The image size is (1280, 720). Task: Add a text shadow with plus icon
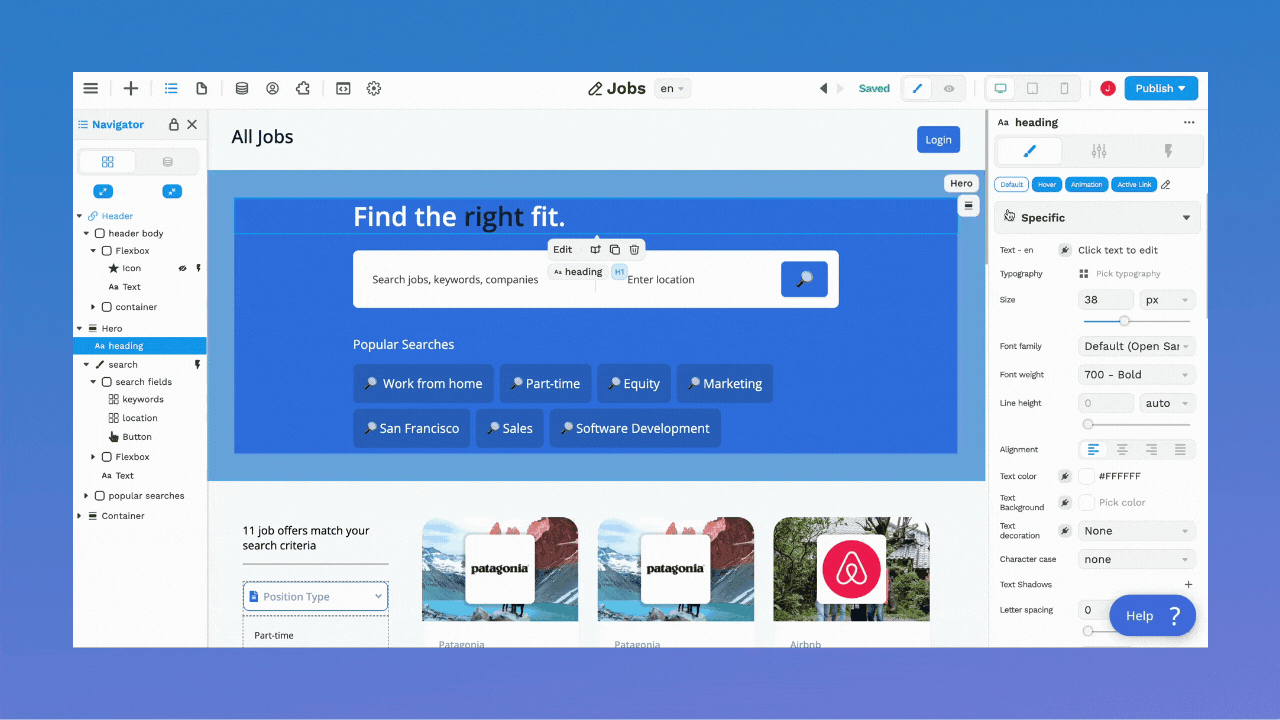[x=1189, y=584]
